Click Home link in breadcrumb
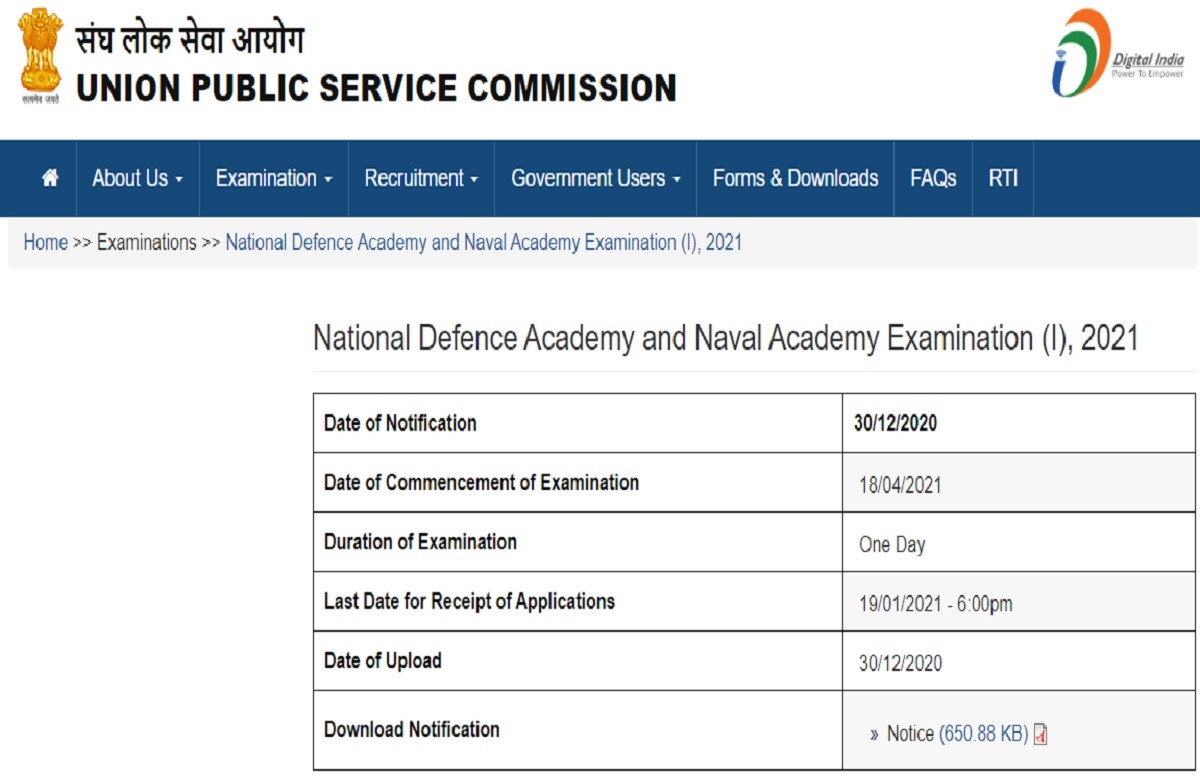Screen dimensions: 1200x776 (46, 242)
